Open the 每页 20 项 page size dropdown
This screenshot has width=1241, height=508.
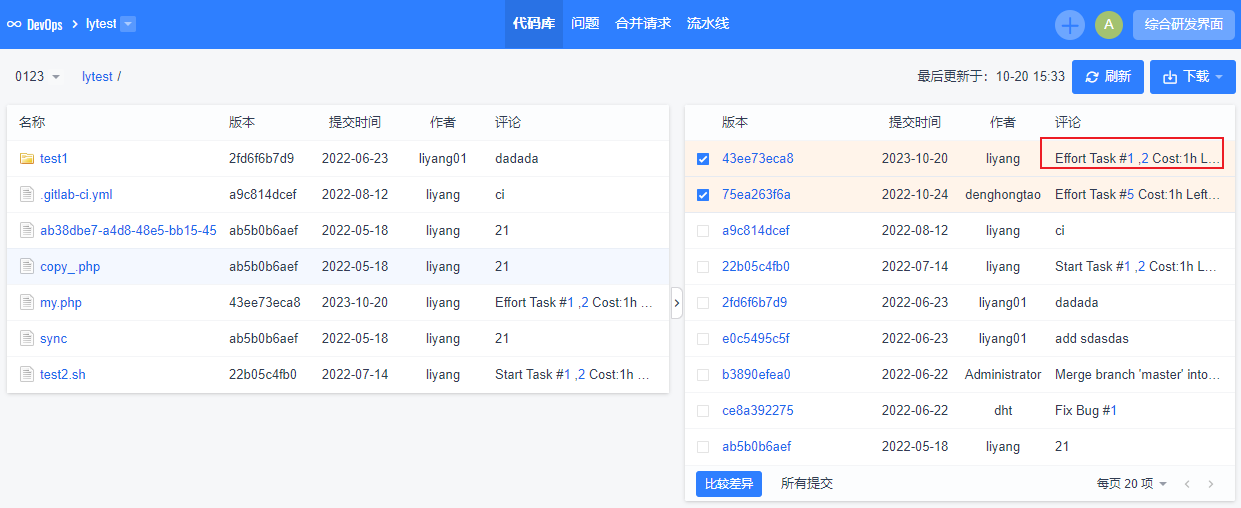pyautogui.click(x=1131, y=484)
